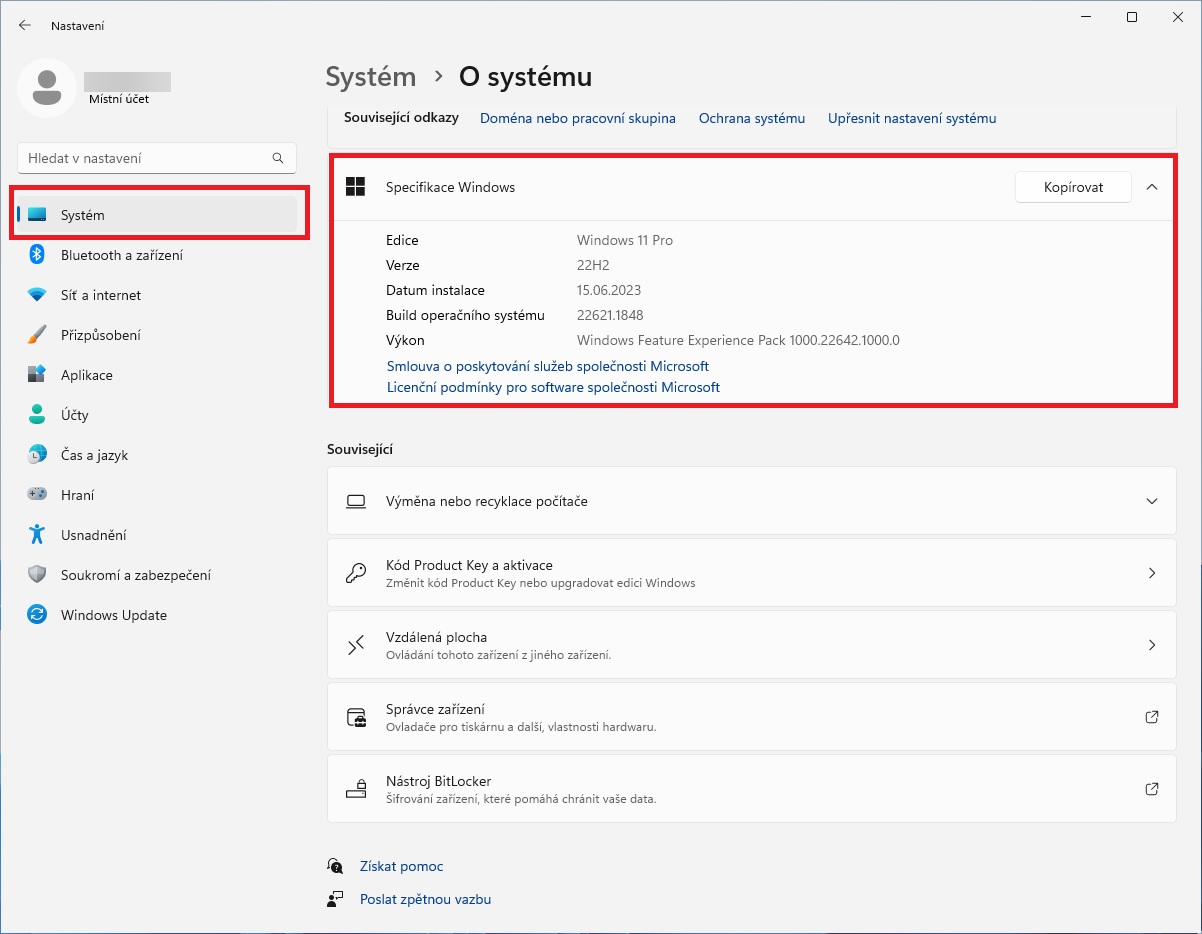Maximize the Nastavení window

(1131, 17)
